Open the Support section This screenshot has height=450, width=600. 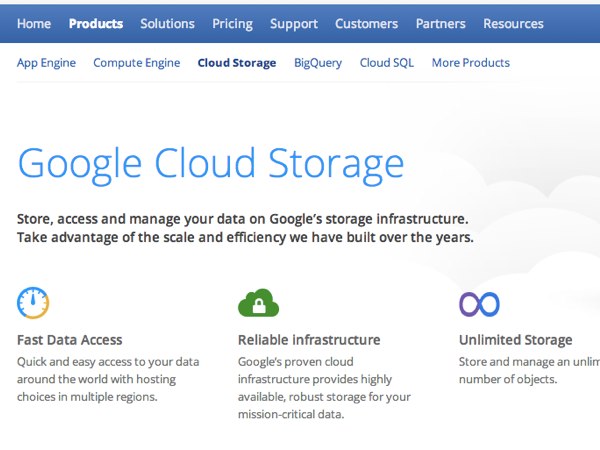pos(294,24)
